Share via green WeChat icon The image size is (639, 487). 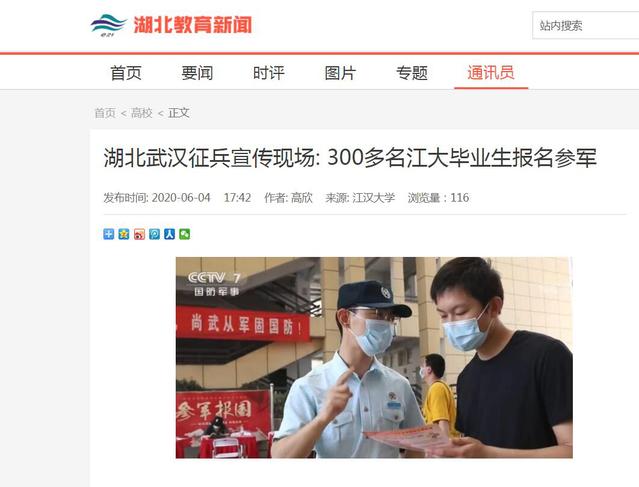(185, 234)
